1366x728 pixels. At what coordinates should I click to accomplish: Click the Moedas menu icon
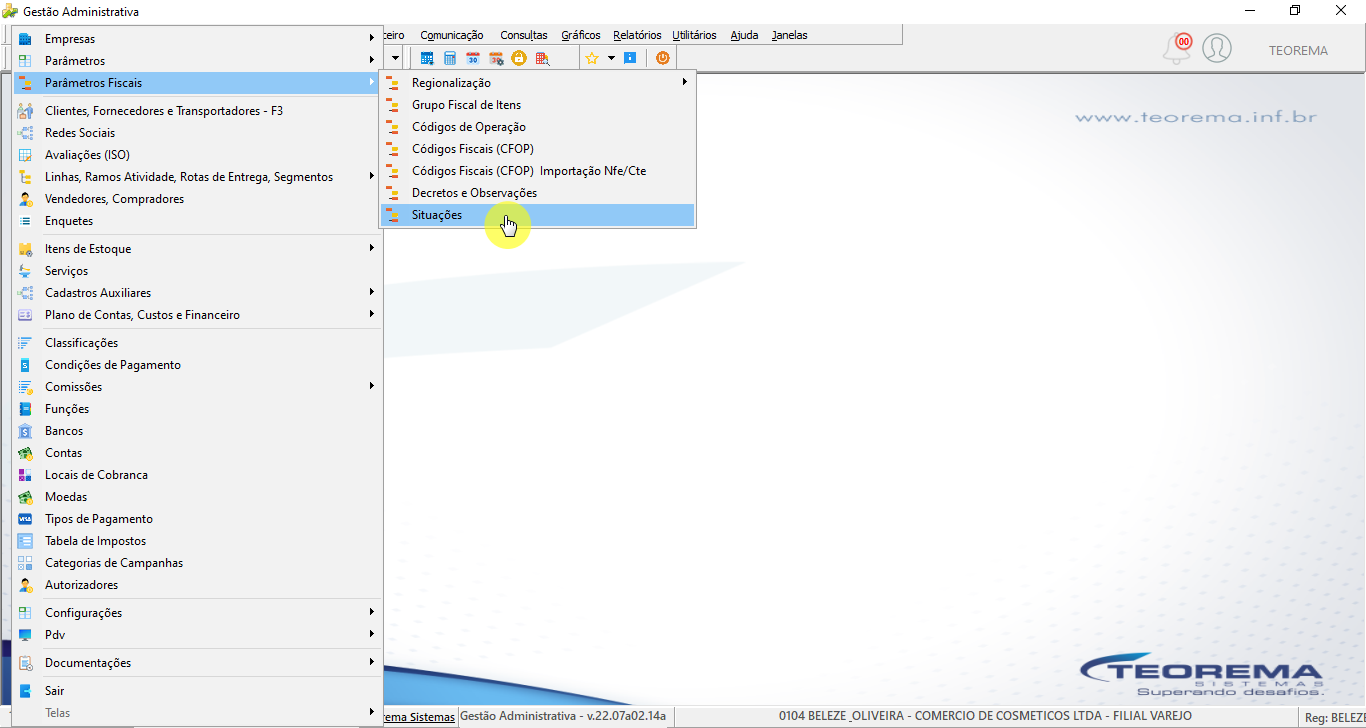point(25,497)
